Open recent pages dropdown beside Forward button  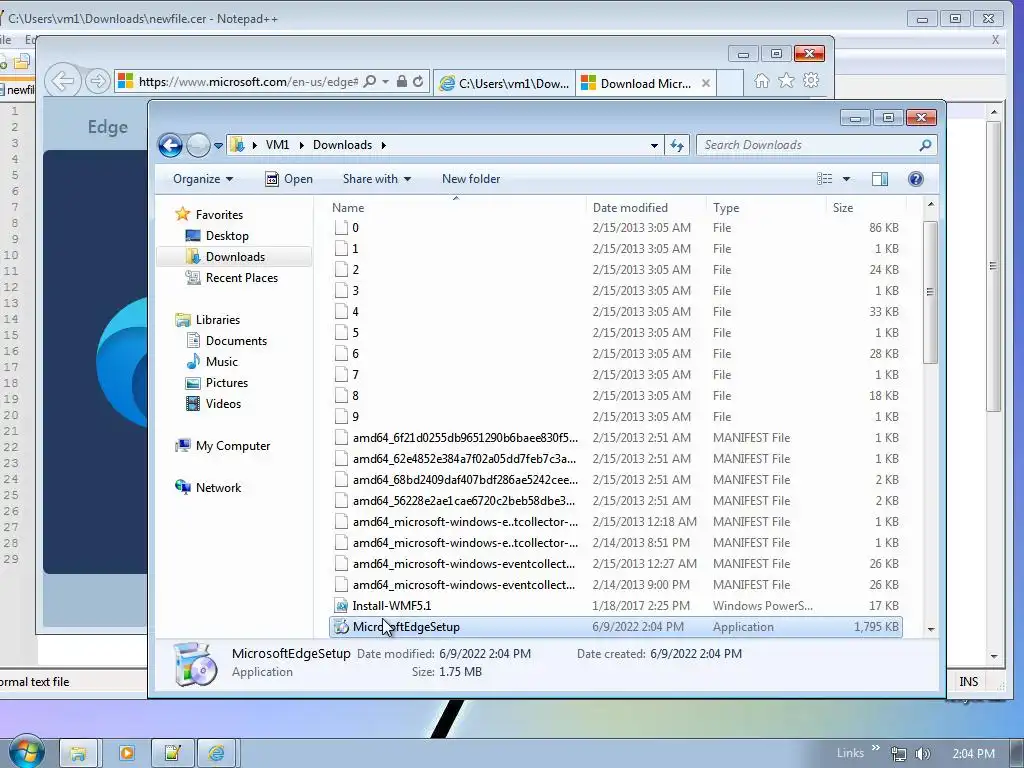tap(218, 146)
